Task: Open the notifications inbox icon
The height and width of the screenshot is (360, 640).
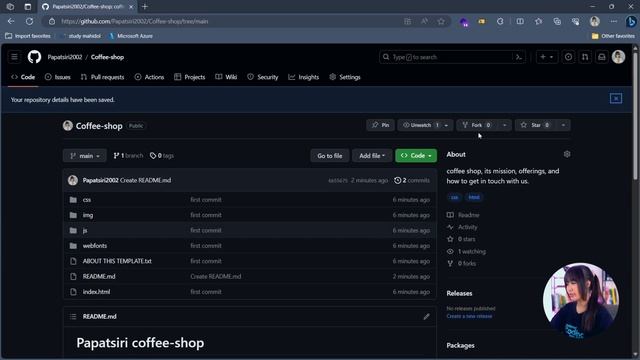Action: 602,57
